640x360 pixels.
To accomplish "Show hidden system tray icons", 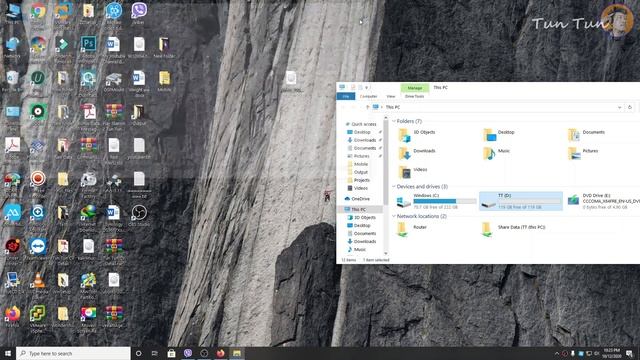I will 557,353.
